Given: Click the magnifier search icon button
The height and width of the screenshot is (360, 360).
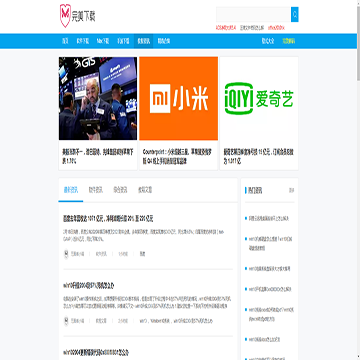Looking at the screenshot, I should pos(295,15).
